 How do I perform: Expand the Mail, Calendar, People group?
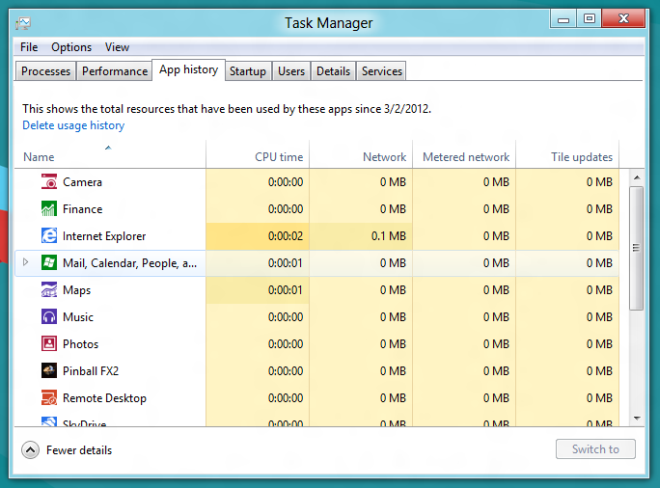[25, 262]
